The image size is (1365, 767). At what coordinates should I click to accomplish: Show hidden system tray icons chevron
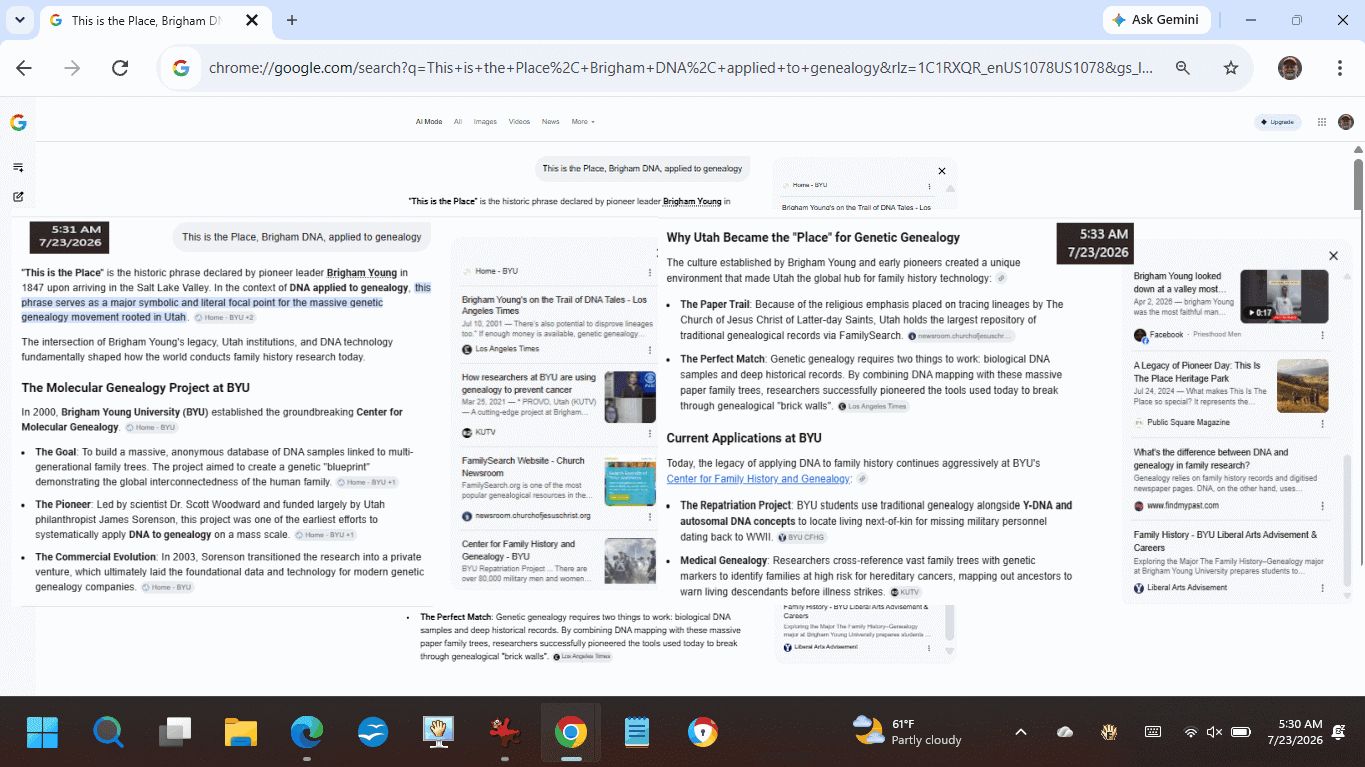coord(1021,732)
